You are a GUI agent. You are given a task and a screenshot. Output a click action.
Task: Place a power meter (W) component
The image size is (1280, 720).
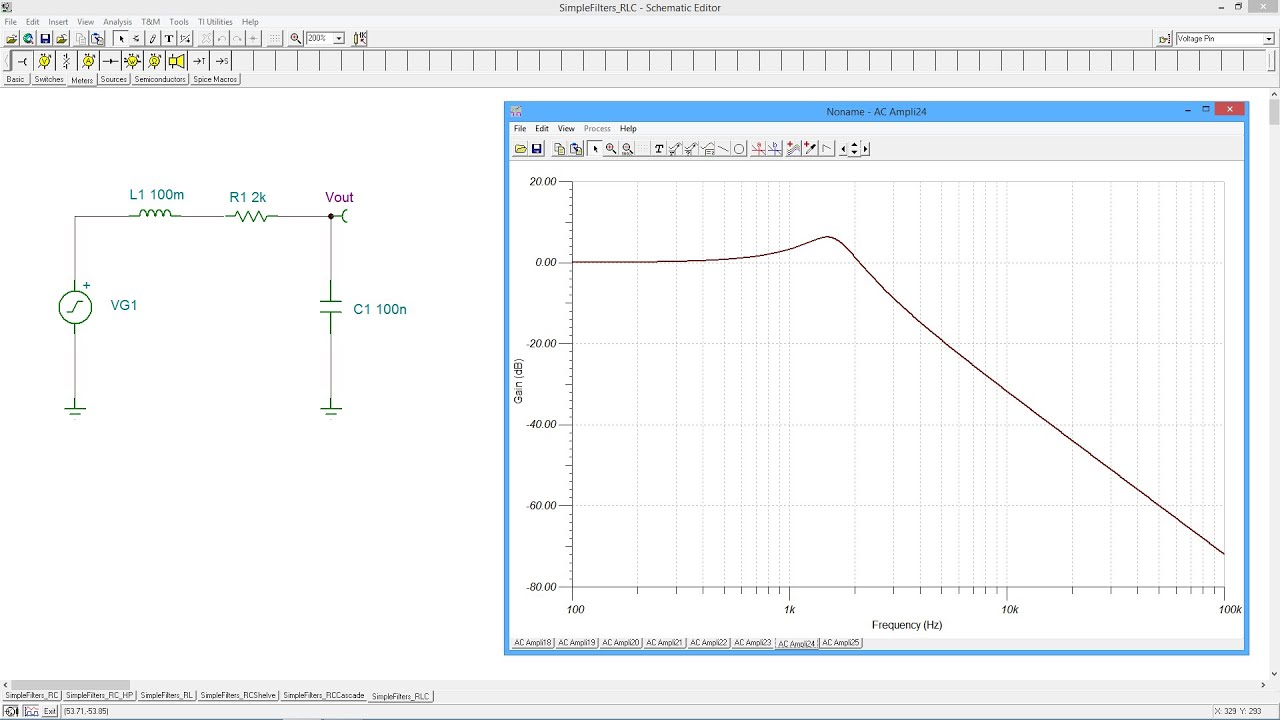pyautogui.click(x=132, y=61)
